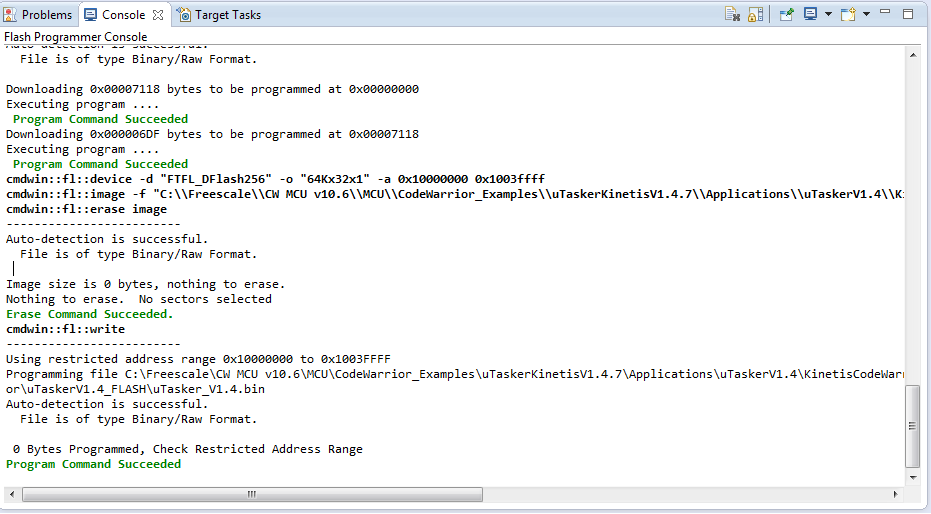
Task: Click the Clear Console icon
Action: pos(732,15)
